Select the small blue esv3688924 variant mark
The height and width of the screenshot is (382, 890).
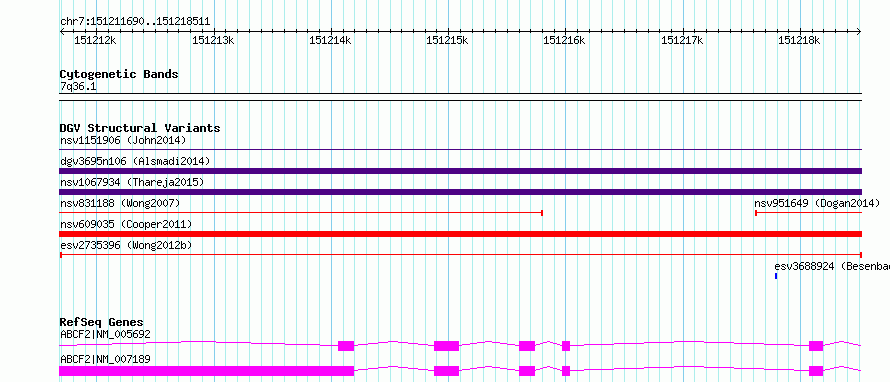(776, 276)
